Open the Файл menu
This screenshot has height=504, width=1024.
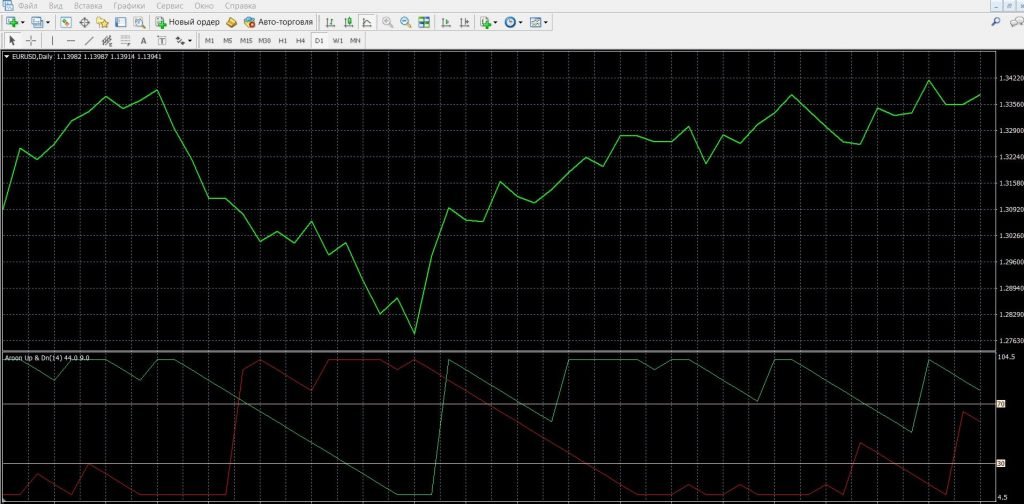(x=27, y=6)
